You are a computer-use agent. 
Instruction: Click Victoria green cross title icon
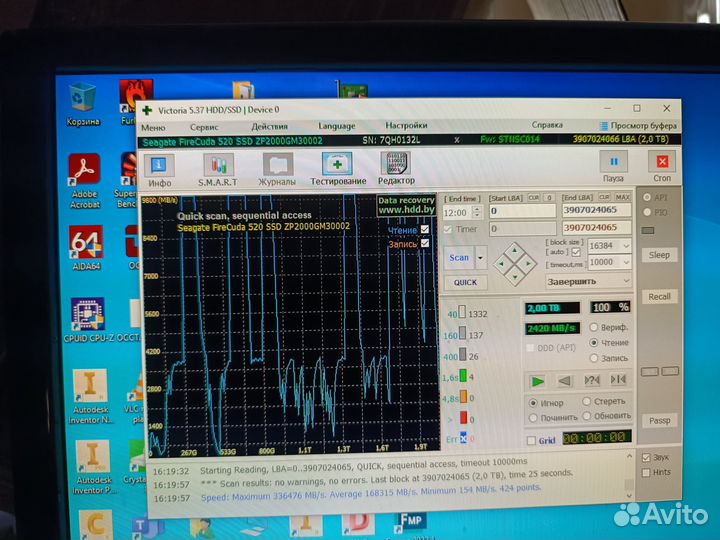pyautogui.click(x=147, y=110)
